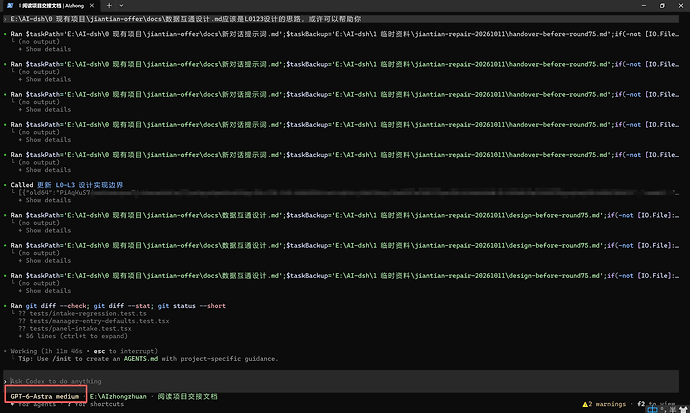The image size is (690, 413).
Task: Click the E:\AIzhongzhuan directory in status line
Action: click(118, 396)
